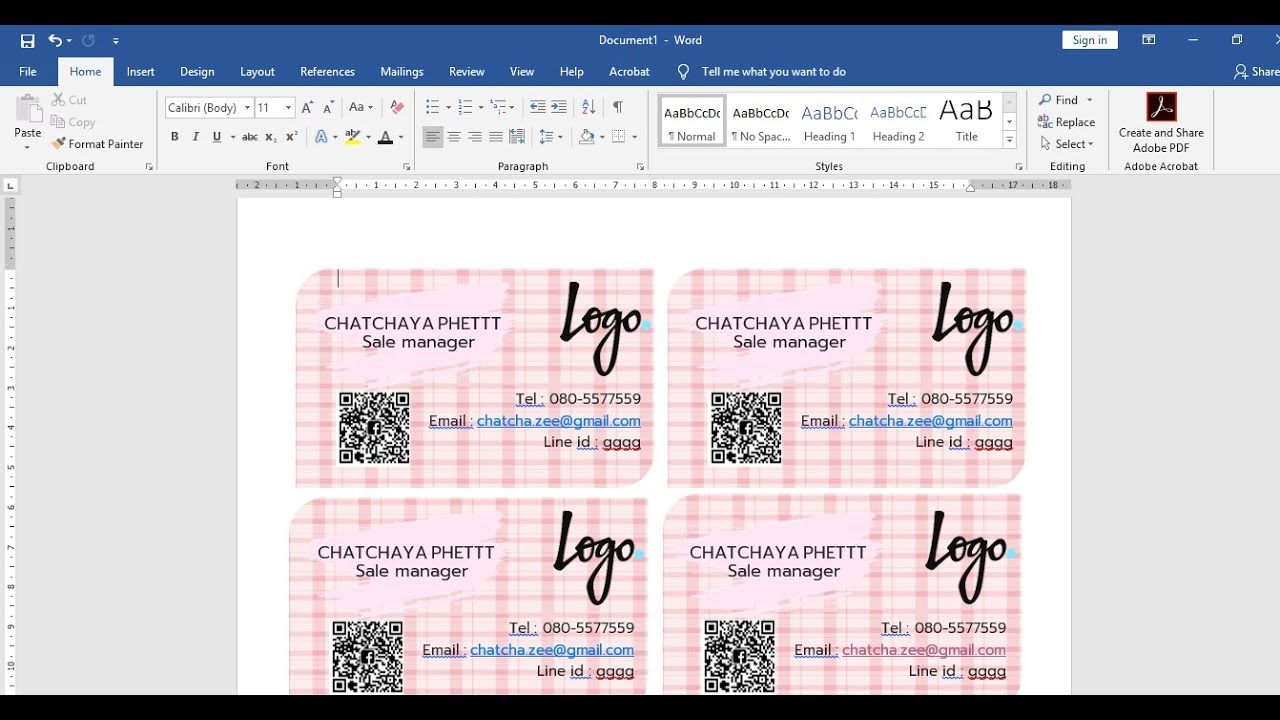Apply numbered list
Image resolution: width=1280 pixels, height=720 pixels.
click(x=465, y=107)
